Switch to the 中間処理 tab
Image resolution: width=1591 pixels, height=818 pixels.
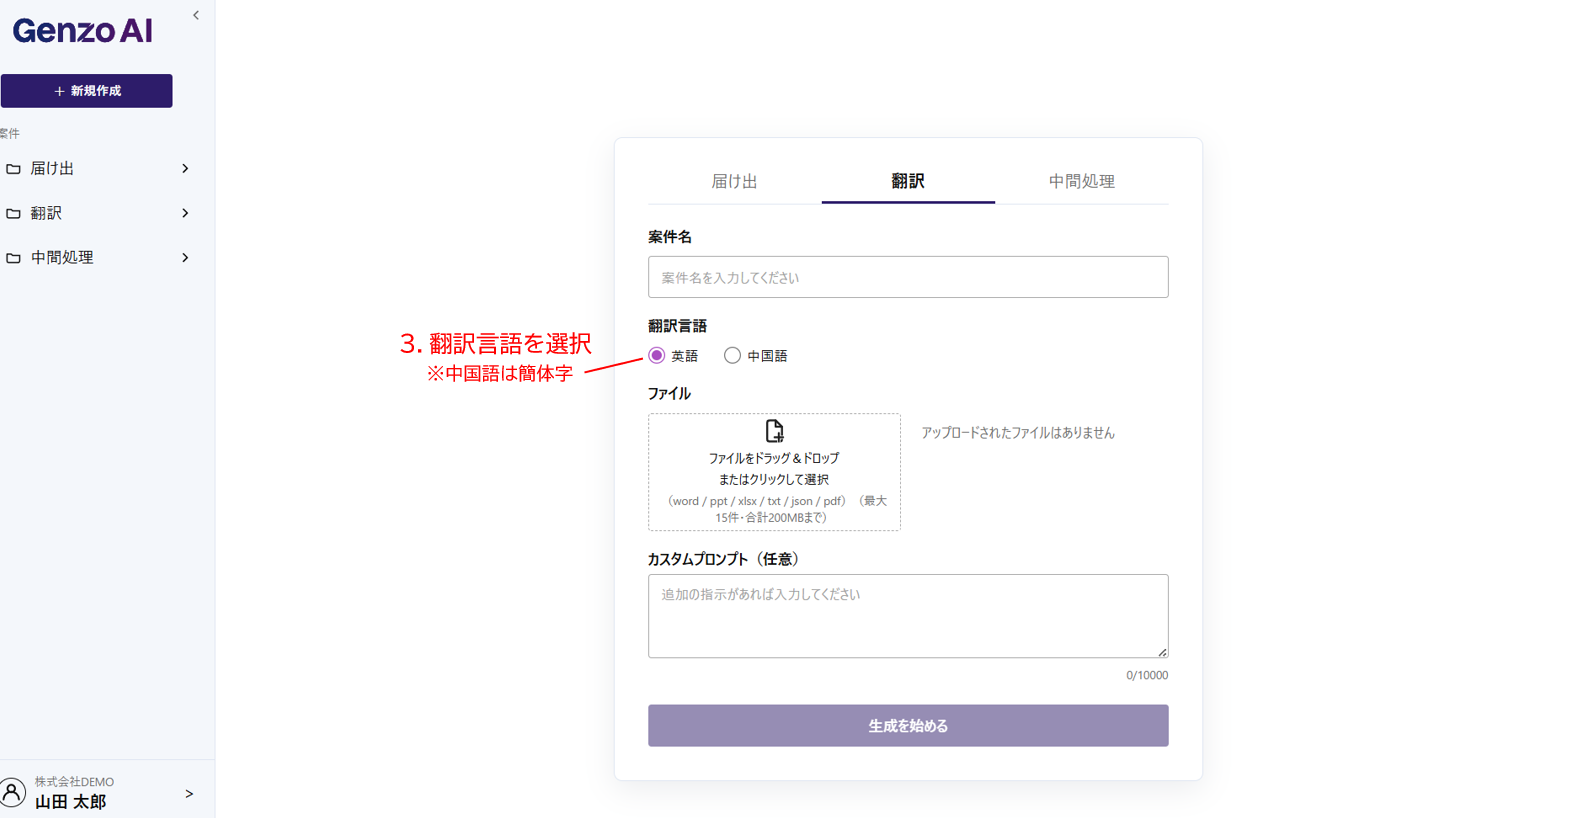point(1082,182)
